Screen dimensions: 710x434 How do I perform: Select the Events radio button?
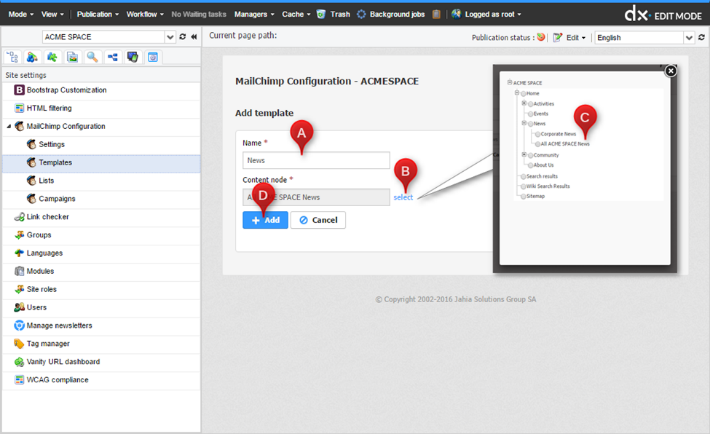[x=531, y=114]
